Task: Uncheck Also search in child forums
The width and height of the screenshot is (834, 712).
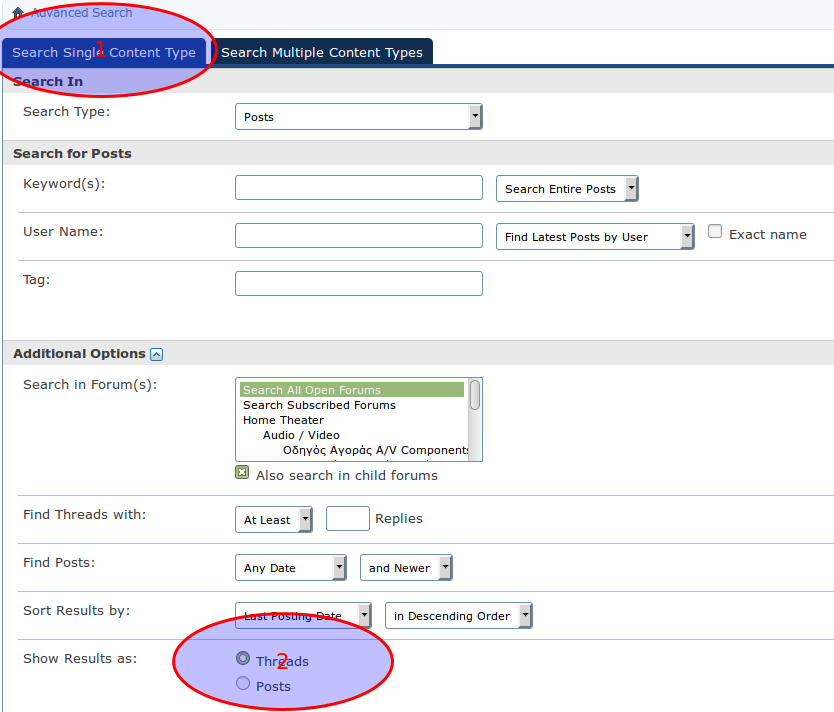Action: click(x=242, y=473)
